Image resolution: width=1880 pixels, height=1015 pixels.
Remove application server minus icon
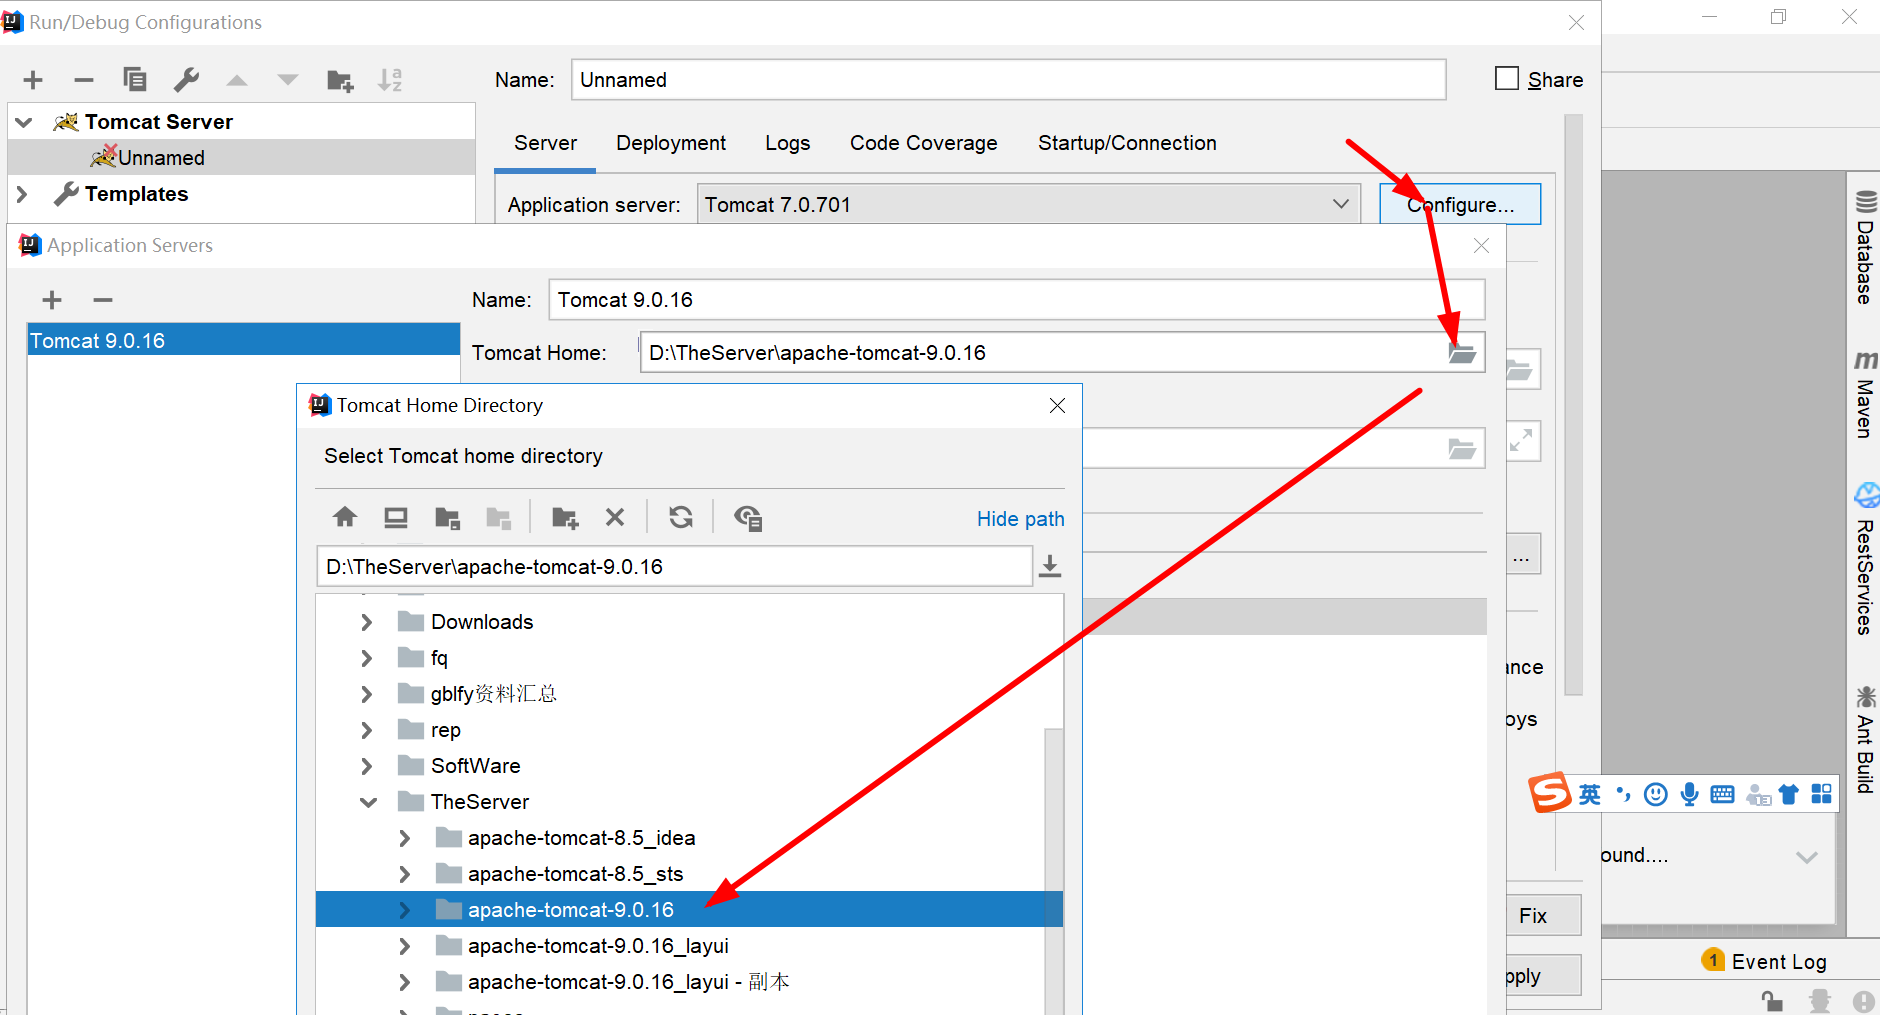[x=103, y=300]
